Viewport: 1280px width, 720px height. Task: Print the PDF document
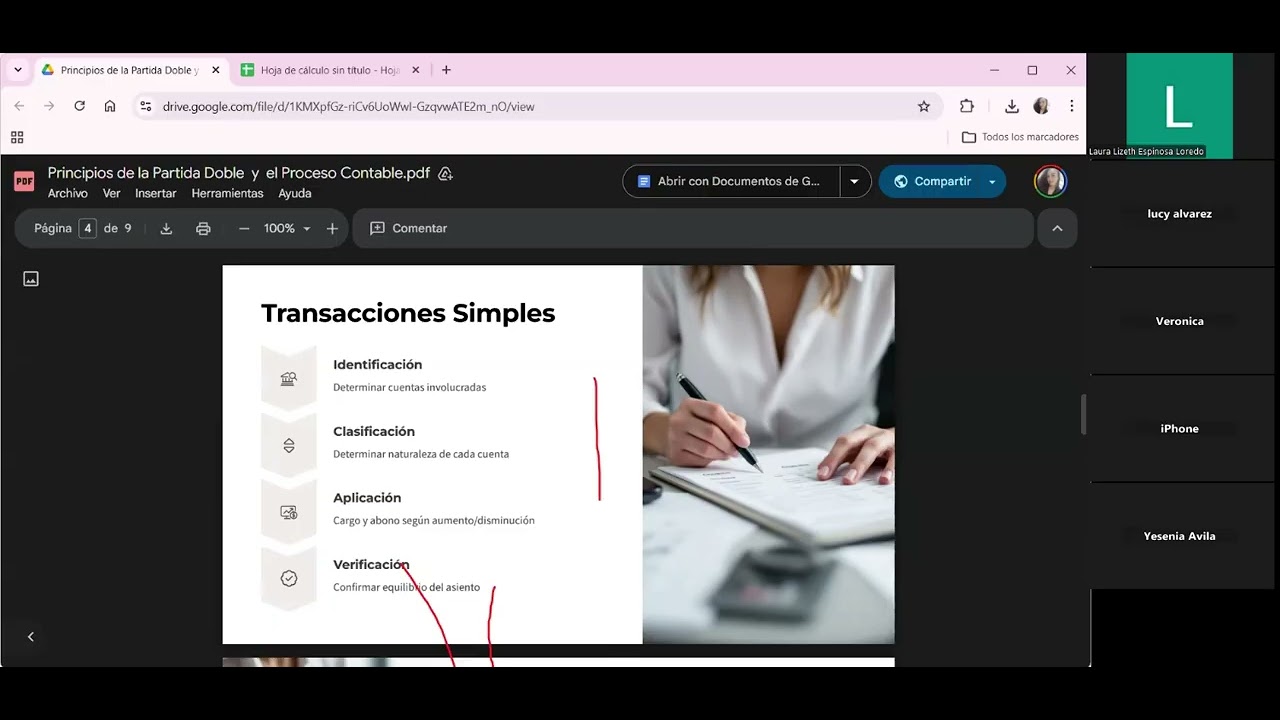[x=203, y=228]
